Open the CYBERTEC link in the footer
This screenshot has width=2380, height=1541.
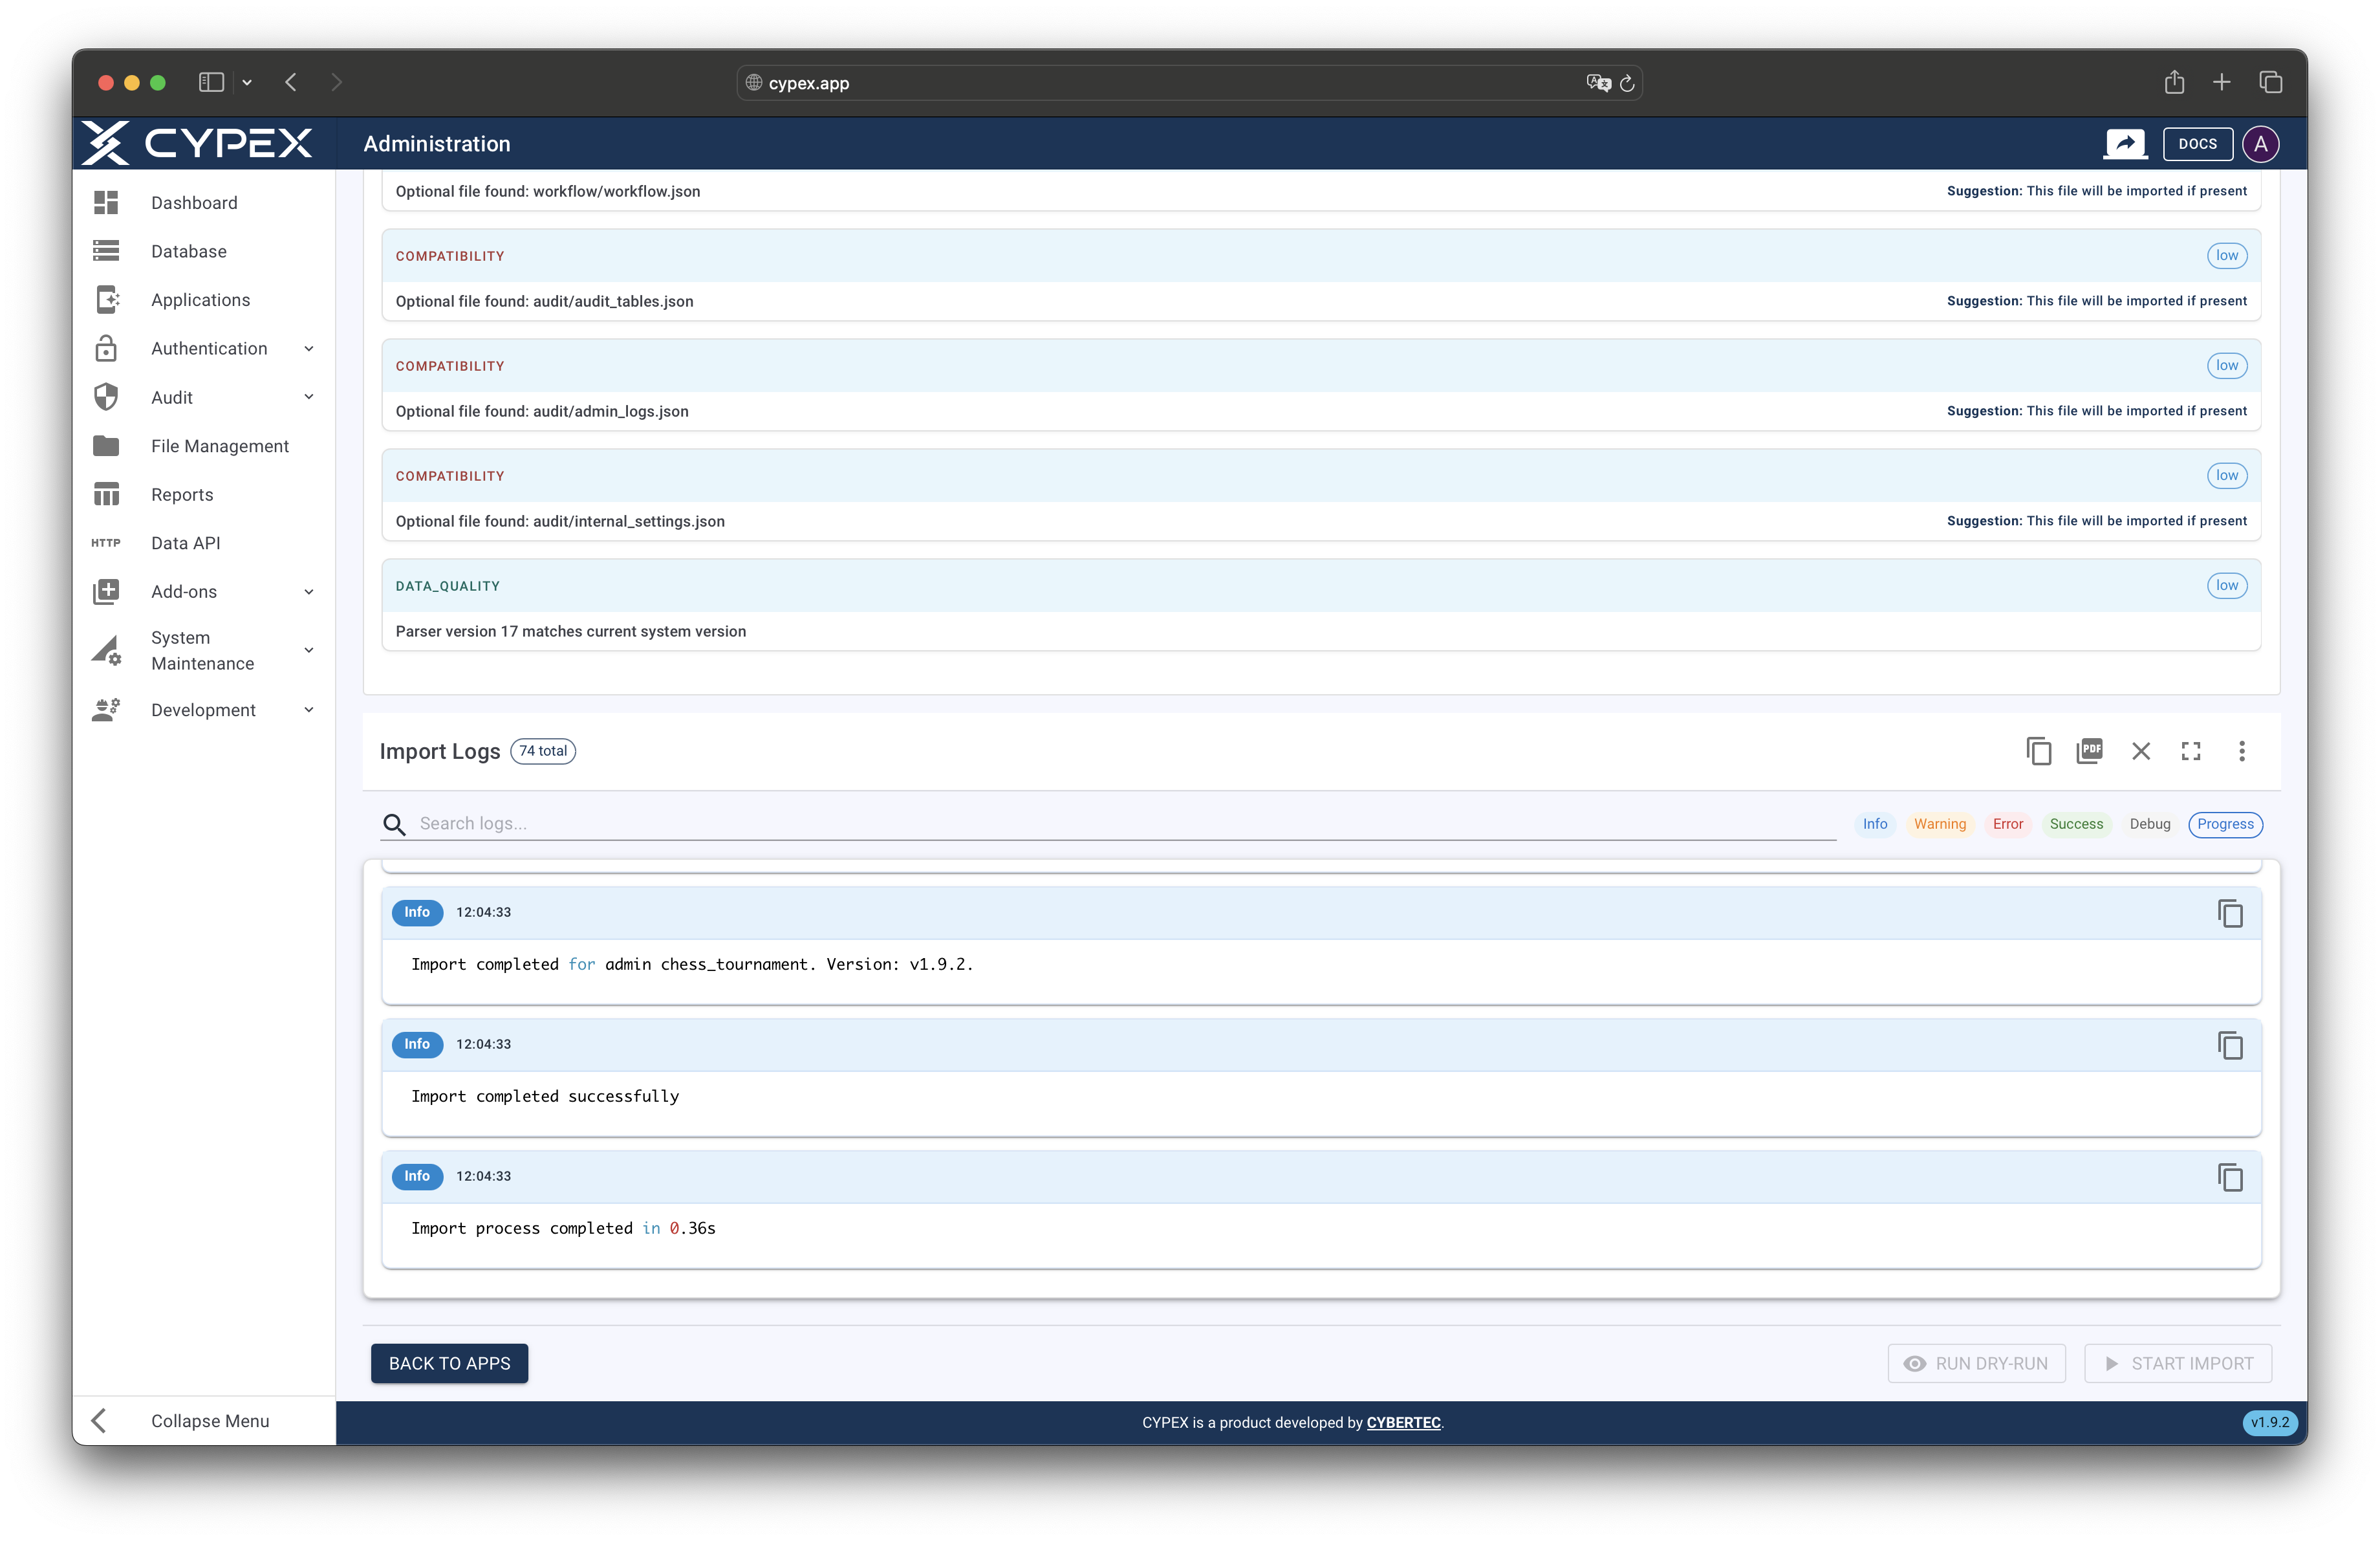pos(1403,1422)
